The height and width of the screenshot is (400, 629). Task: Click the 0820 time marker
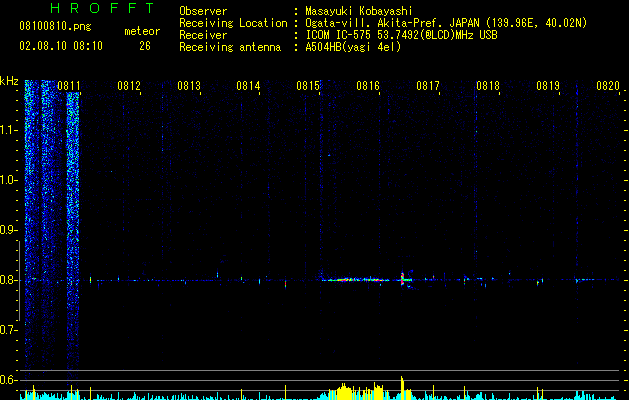point(608,86)
